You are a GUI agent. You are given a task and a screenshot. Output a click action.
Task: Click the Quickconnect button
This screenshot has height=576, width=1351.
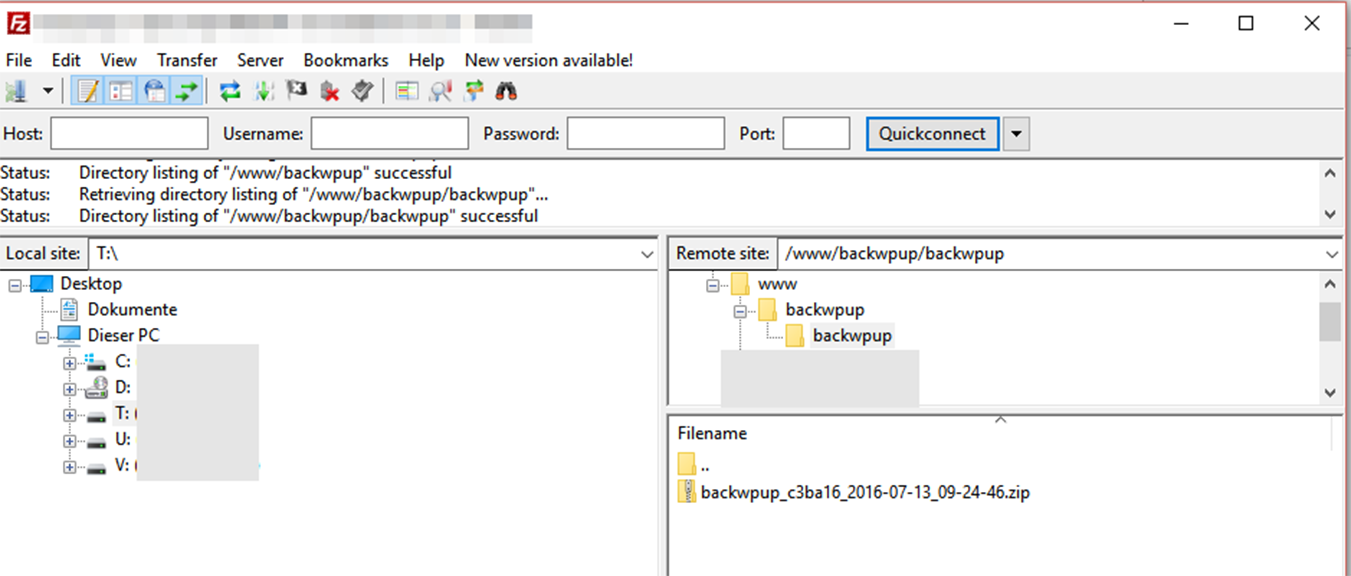coord(931,134)
